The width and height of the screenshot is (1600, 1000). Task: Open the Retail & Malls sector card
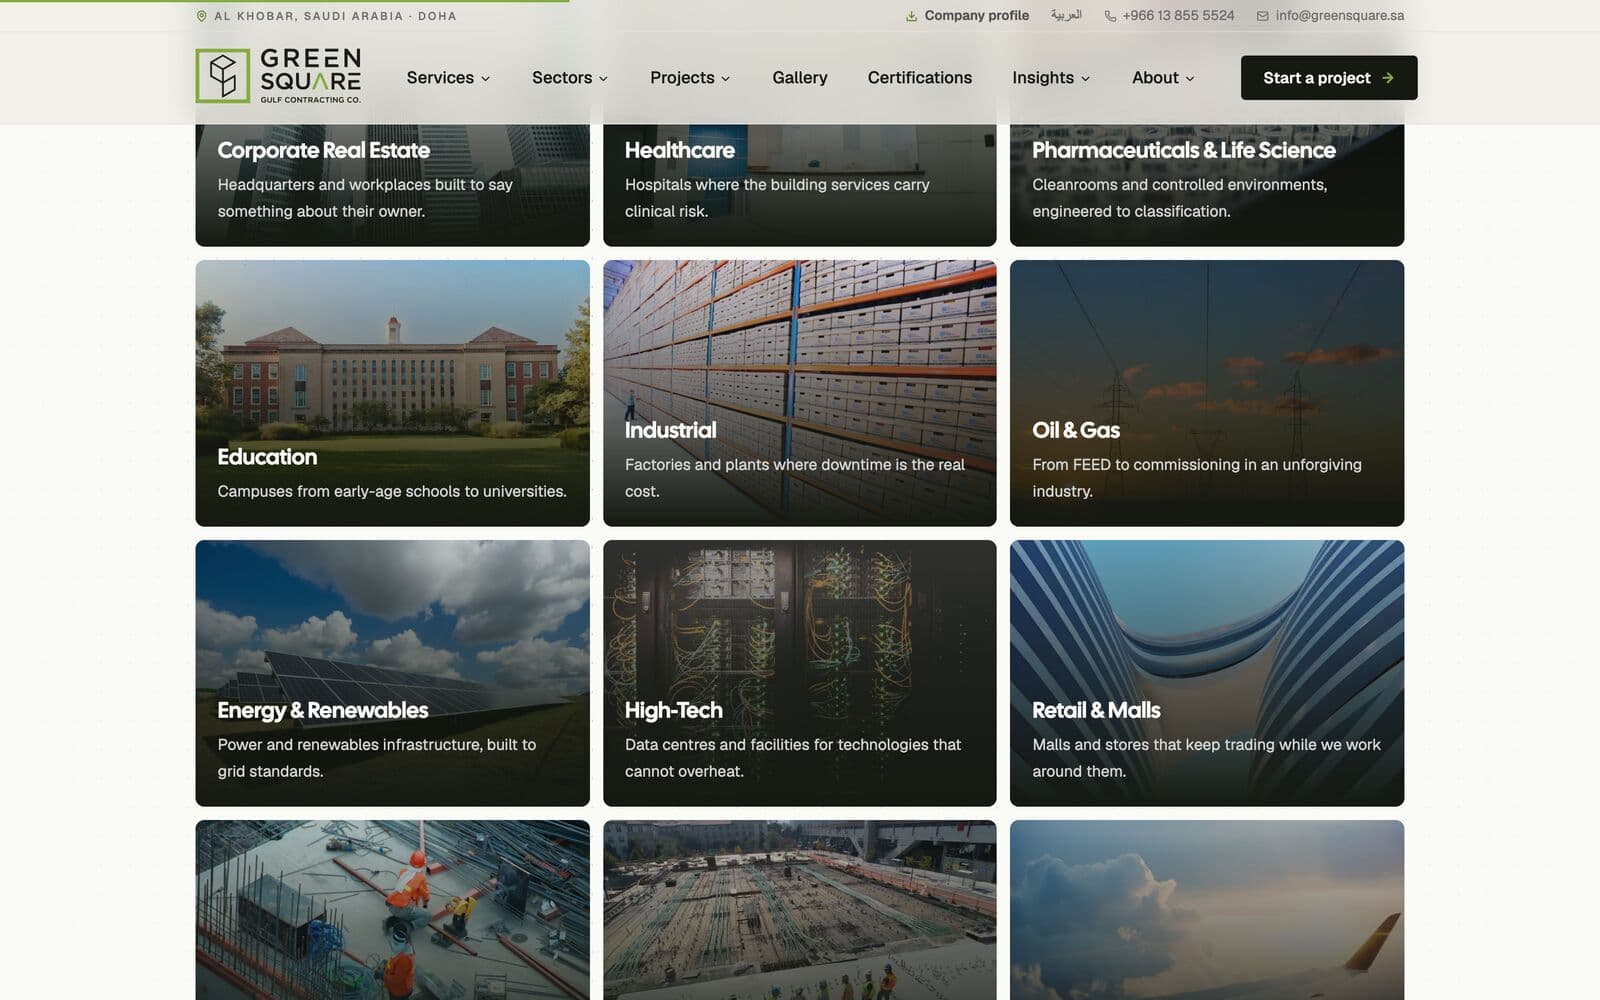(x=1207, y=673)
